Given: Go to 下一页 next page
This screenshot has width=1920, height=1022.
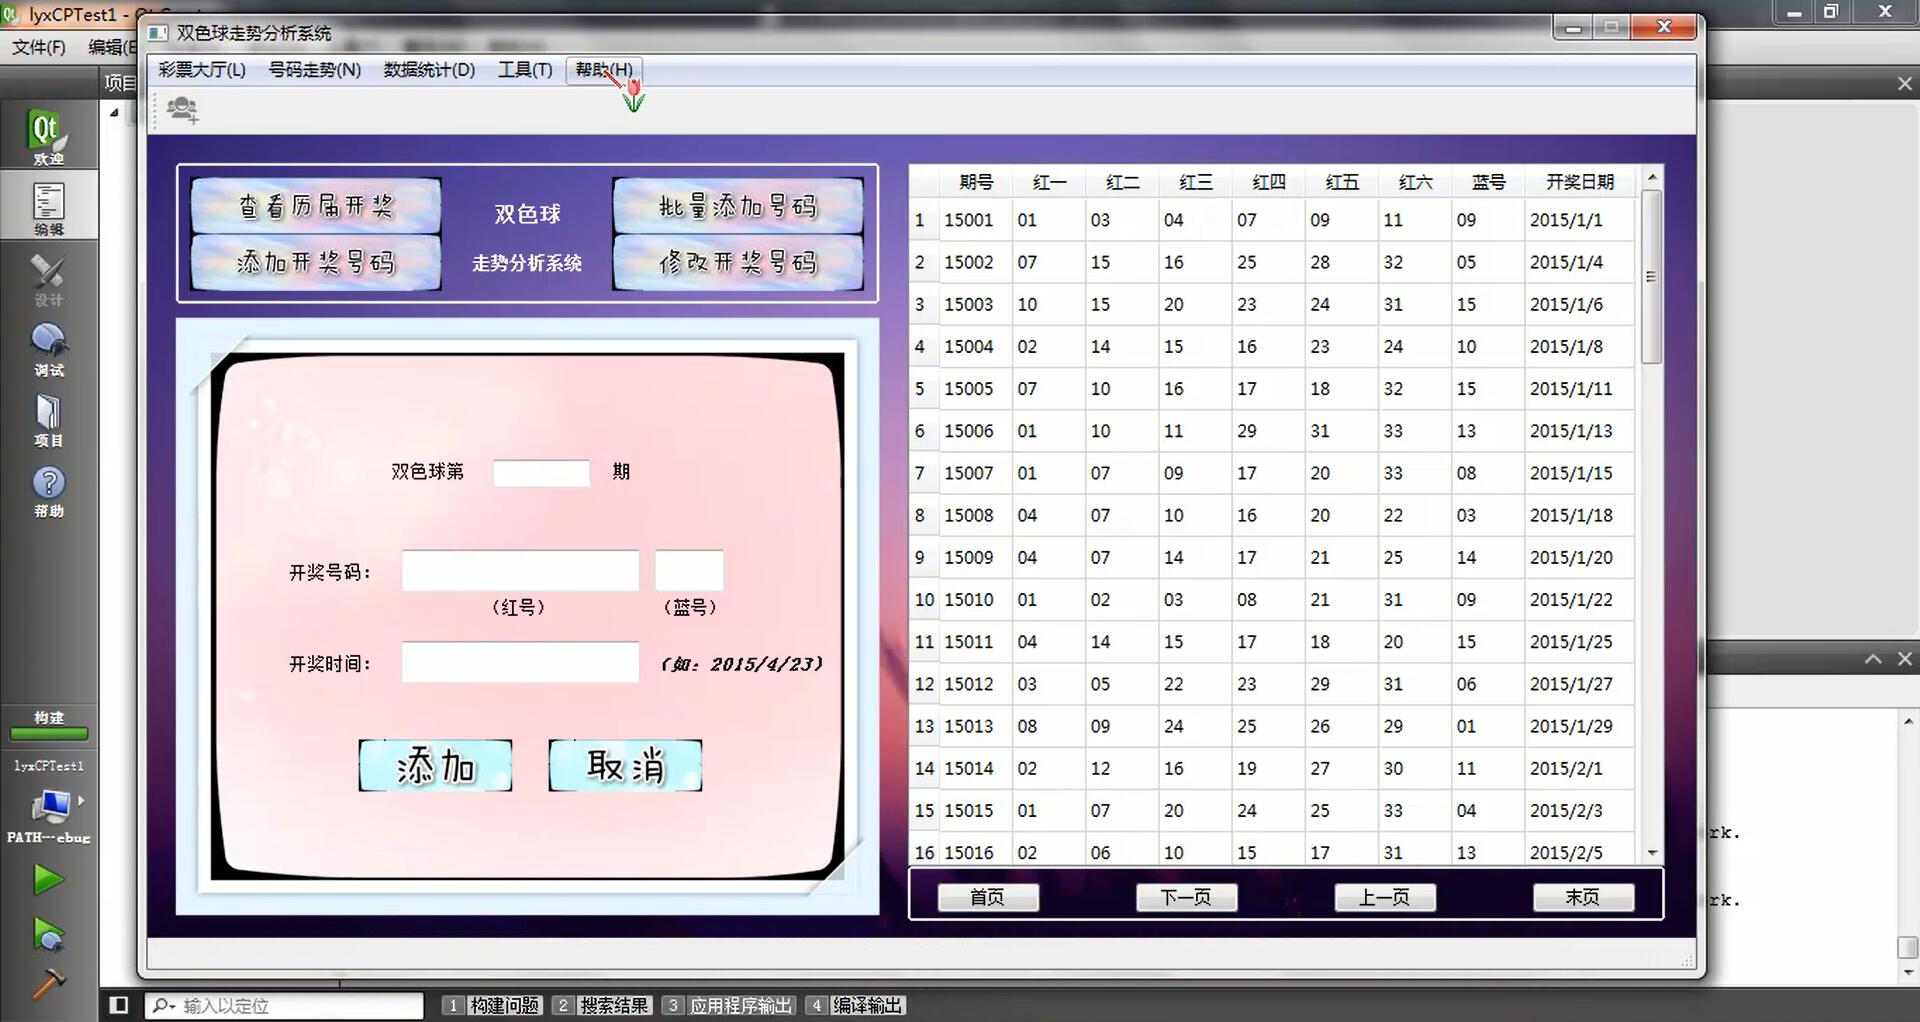Looking at the screenshot, I should [1186, 897].
